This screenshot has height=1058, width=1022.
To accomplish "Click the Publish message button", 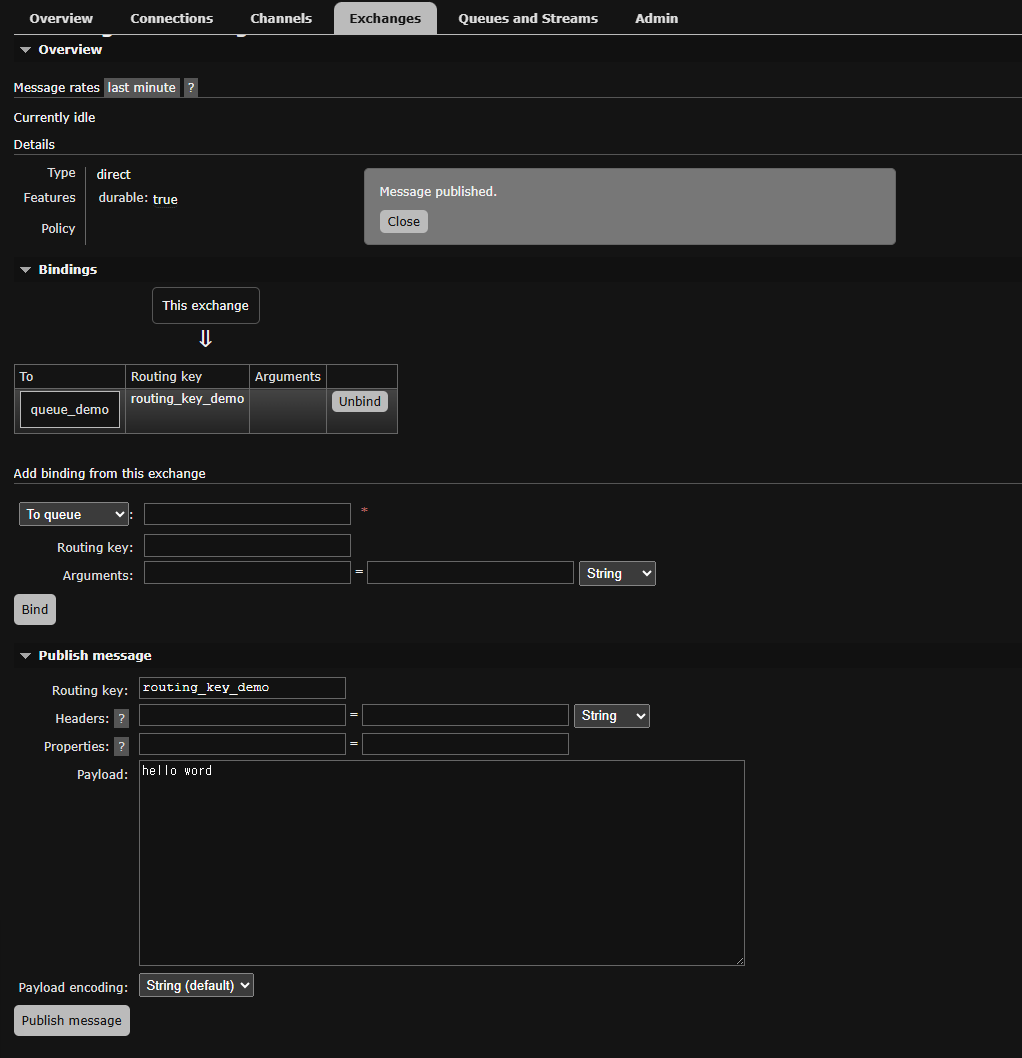I will point(72,1020).
